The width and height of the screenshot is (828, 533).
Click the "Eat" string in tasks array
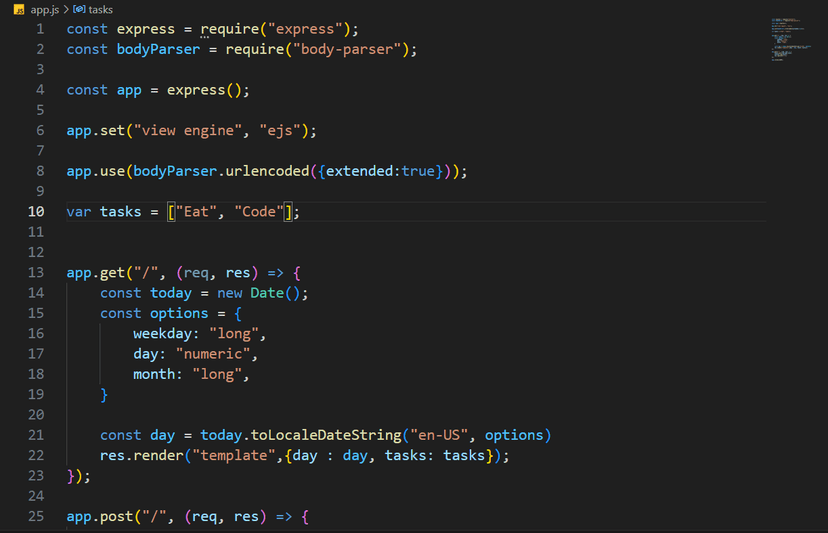(x=196, y=212)
